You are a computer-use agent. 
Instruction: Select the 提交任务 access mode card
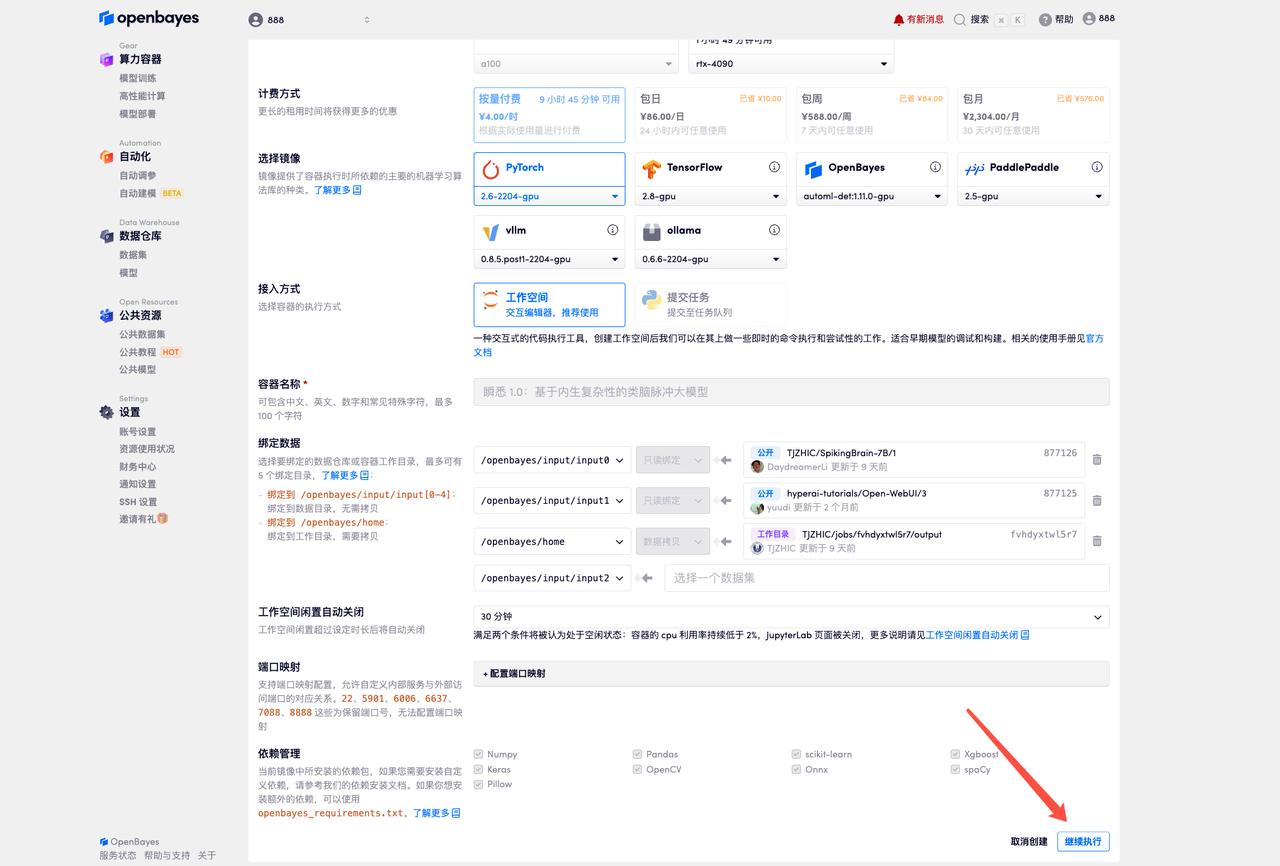pos(710,304)
